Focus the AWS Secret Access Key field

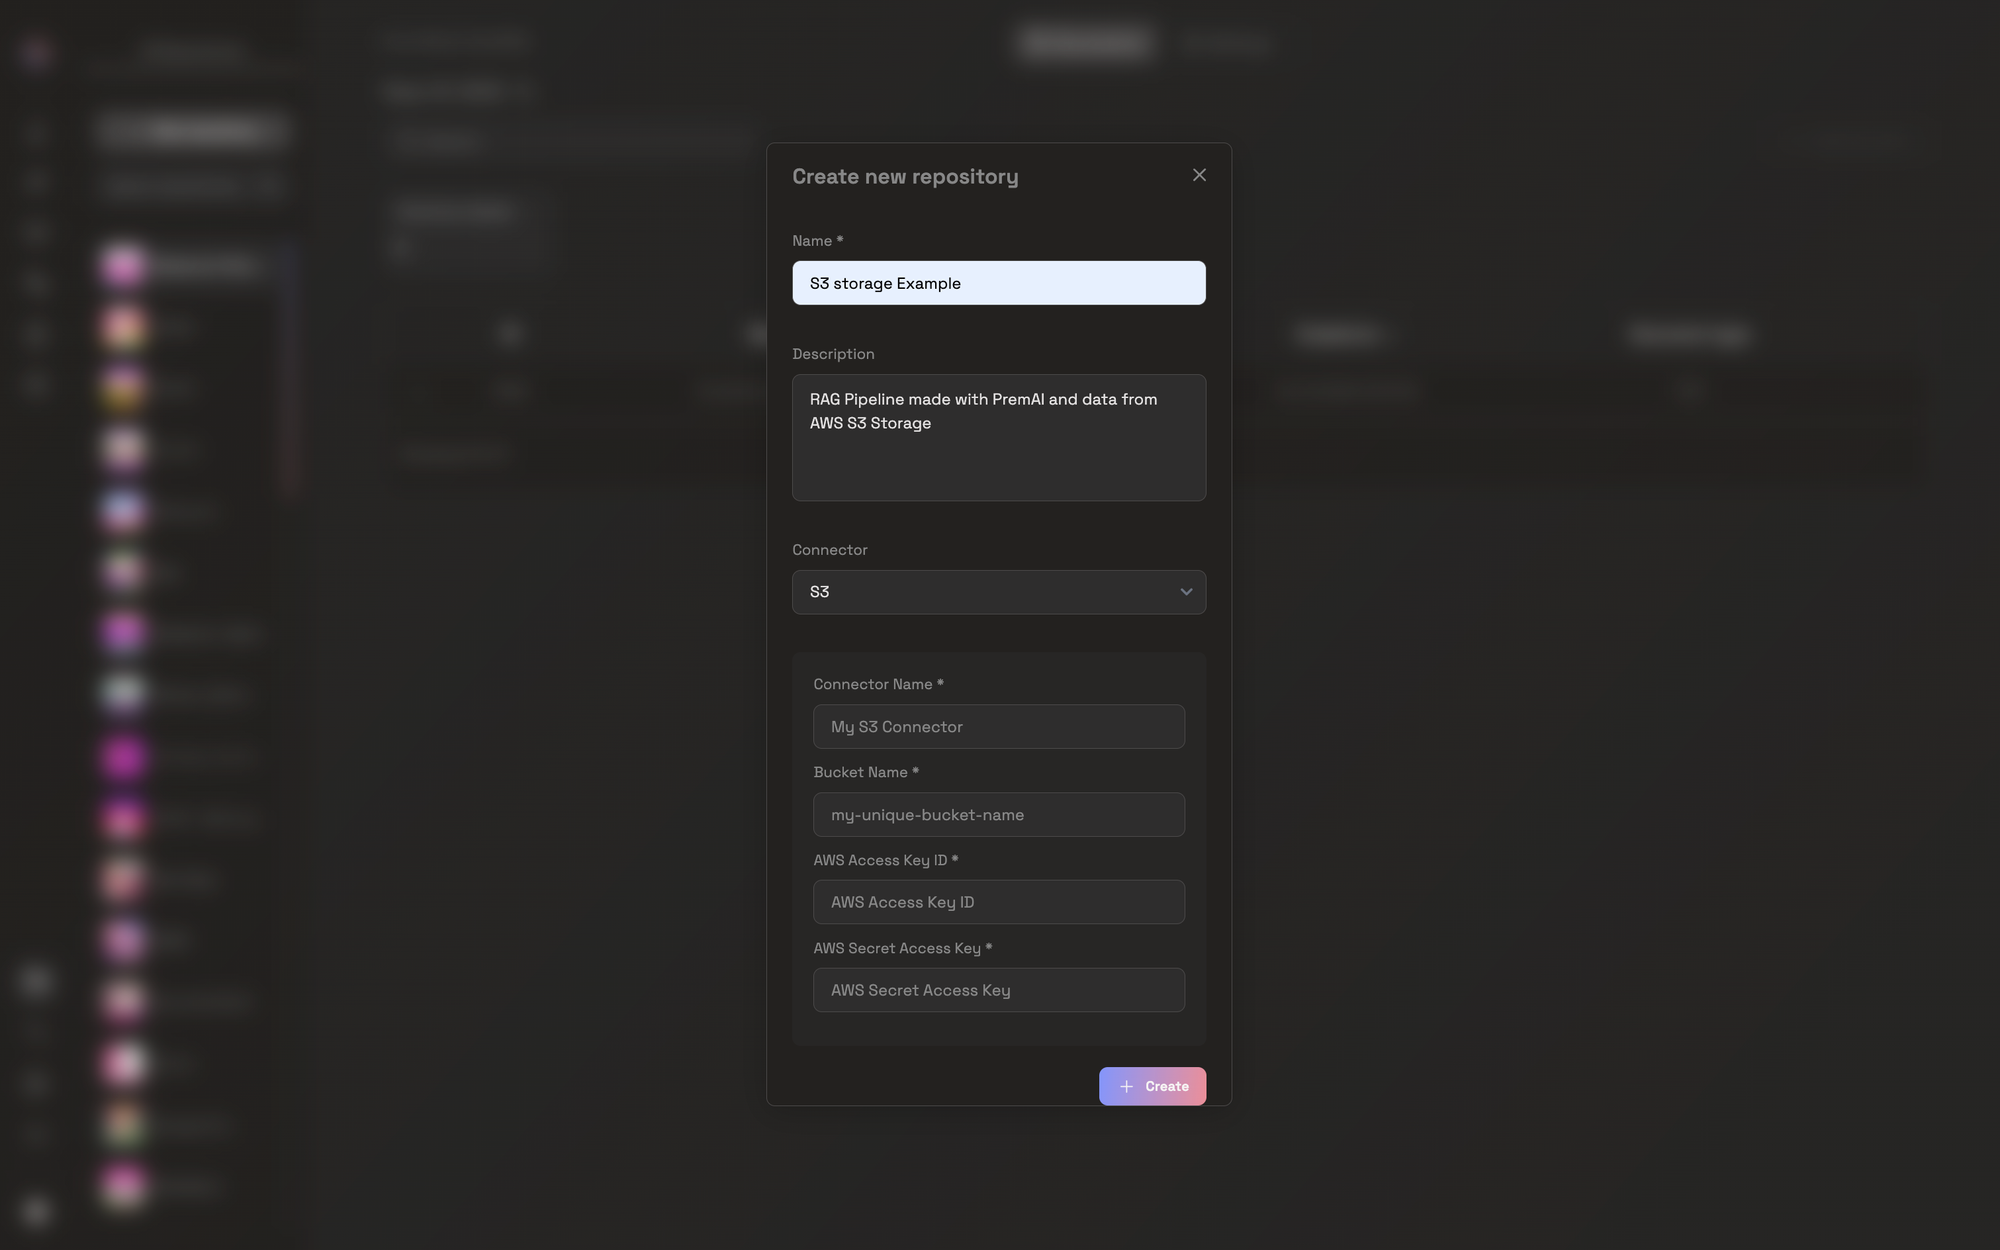click(x=999, y=990)
